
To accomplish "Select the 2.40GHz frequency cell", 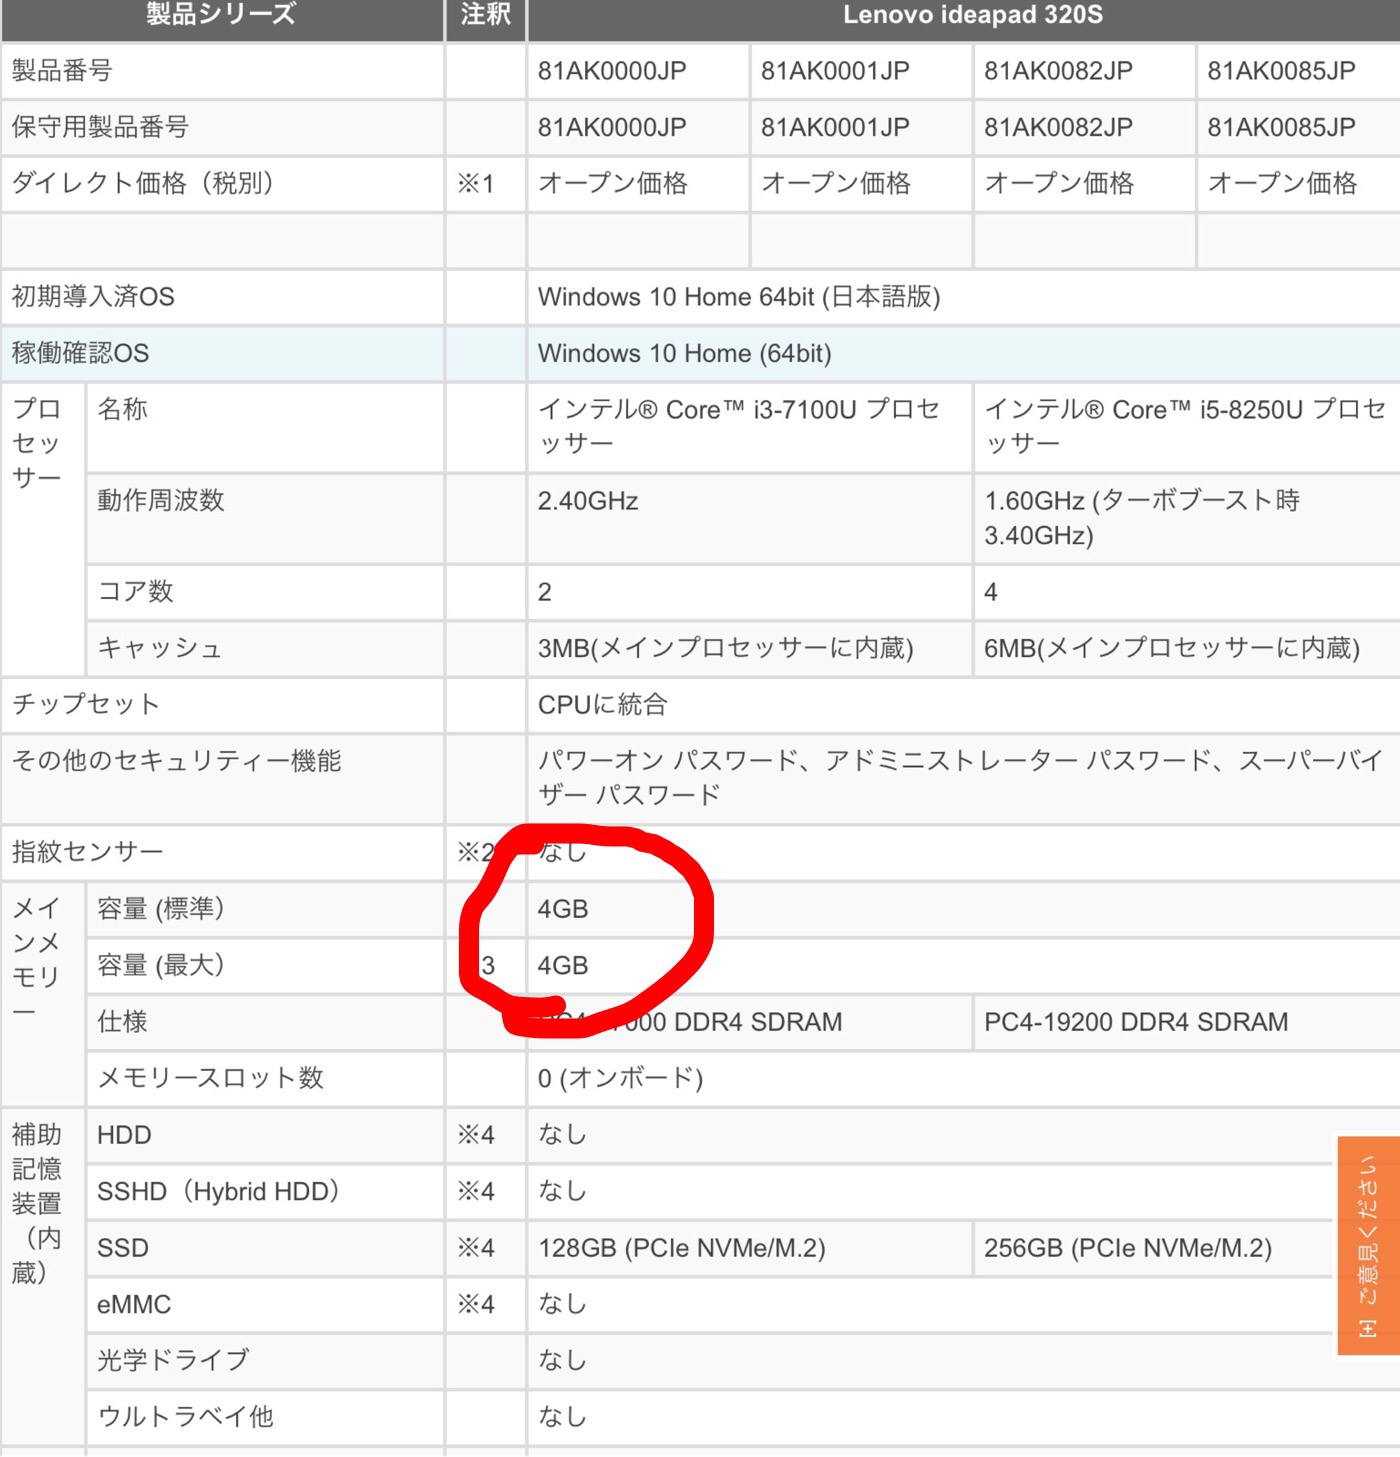I will pos(588,501).
